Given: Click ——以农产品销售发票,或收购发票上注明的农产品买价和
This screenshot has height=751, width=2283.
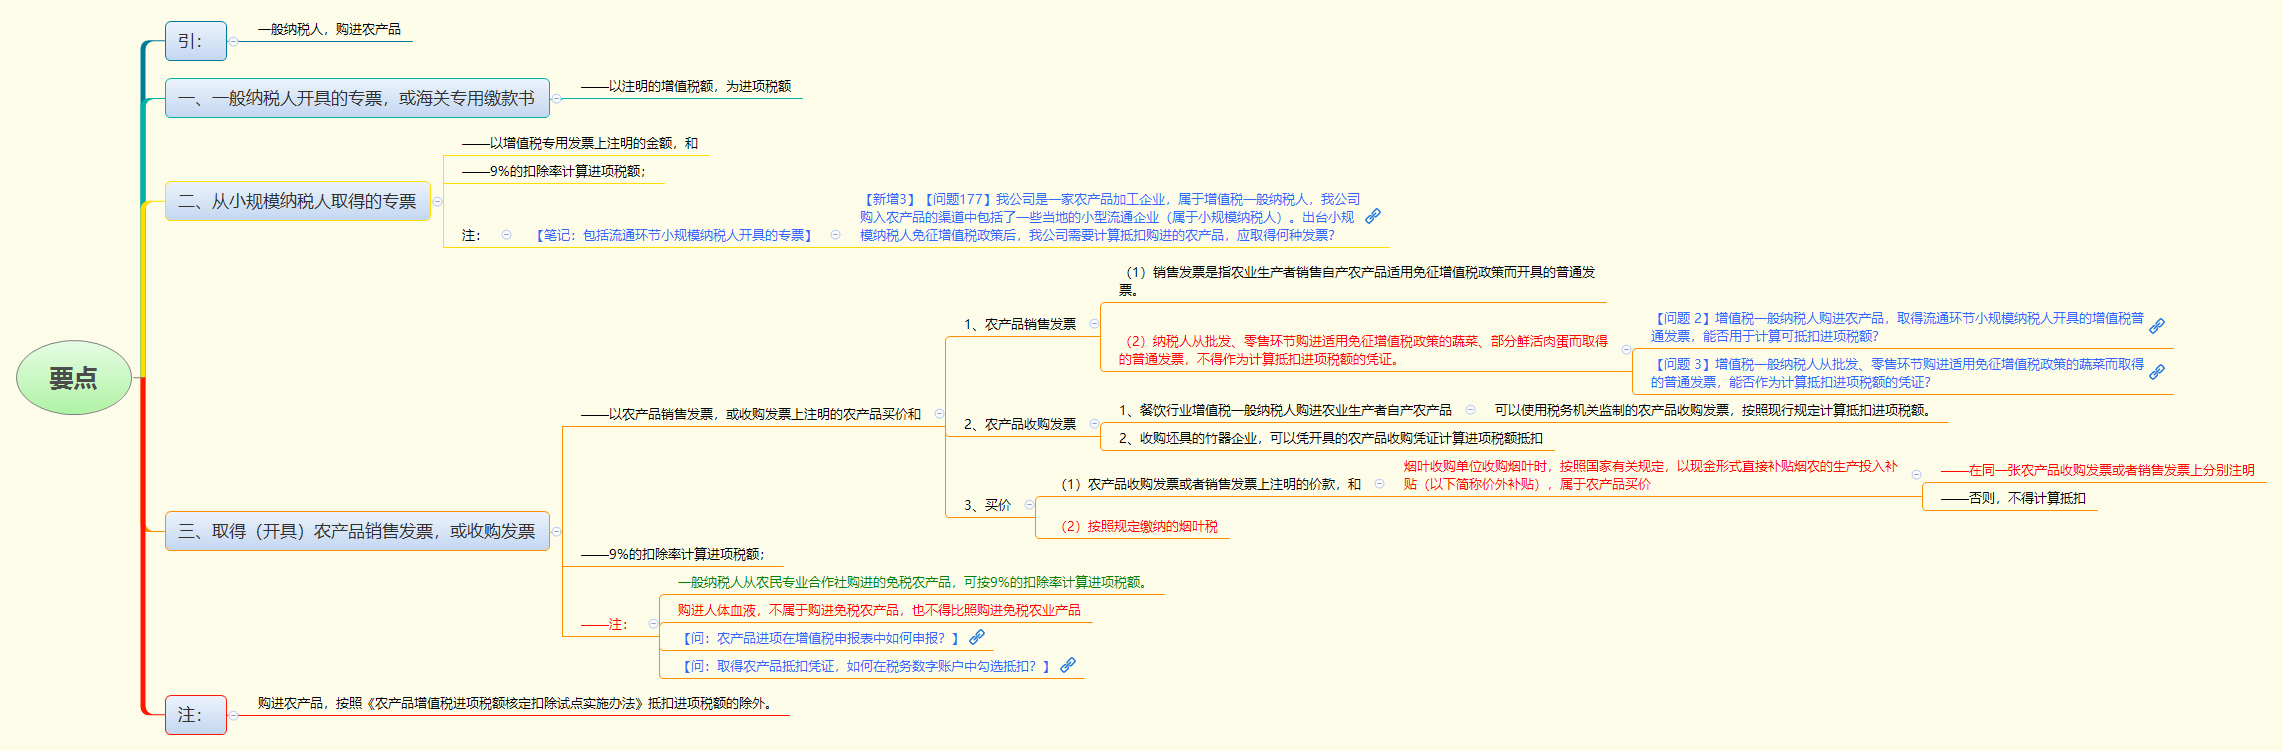Looking at the screenshot, I should click(x=751, y=414).
